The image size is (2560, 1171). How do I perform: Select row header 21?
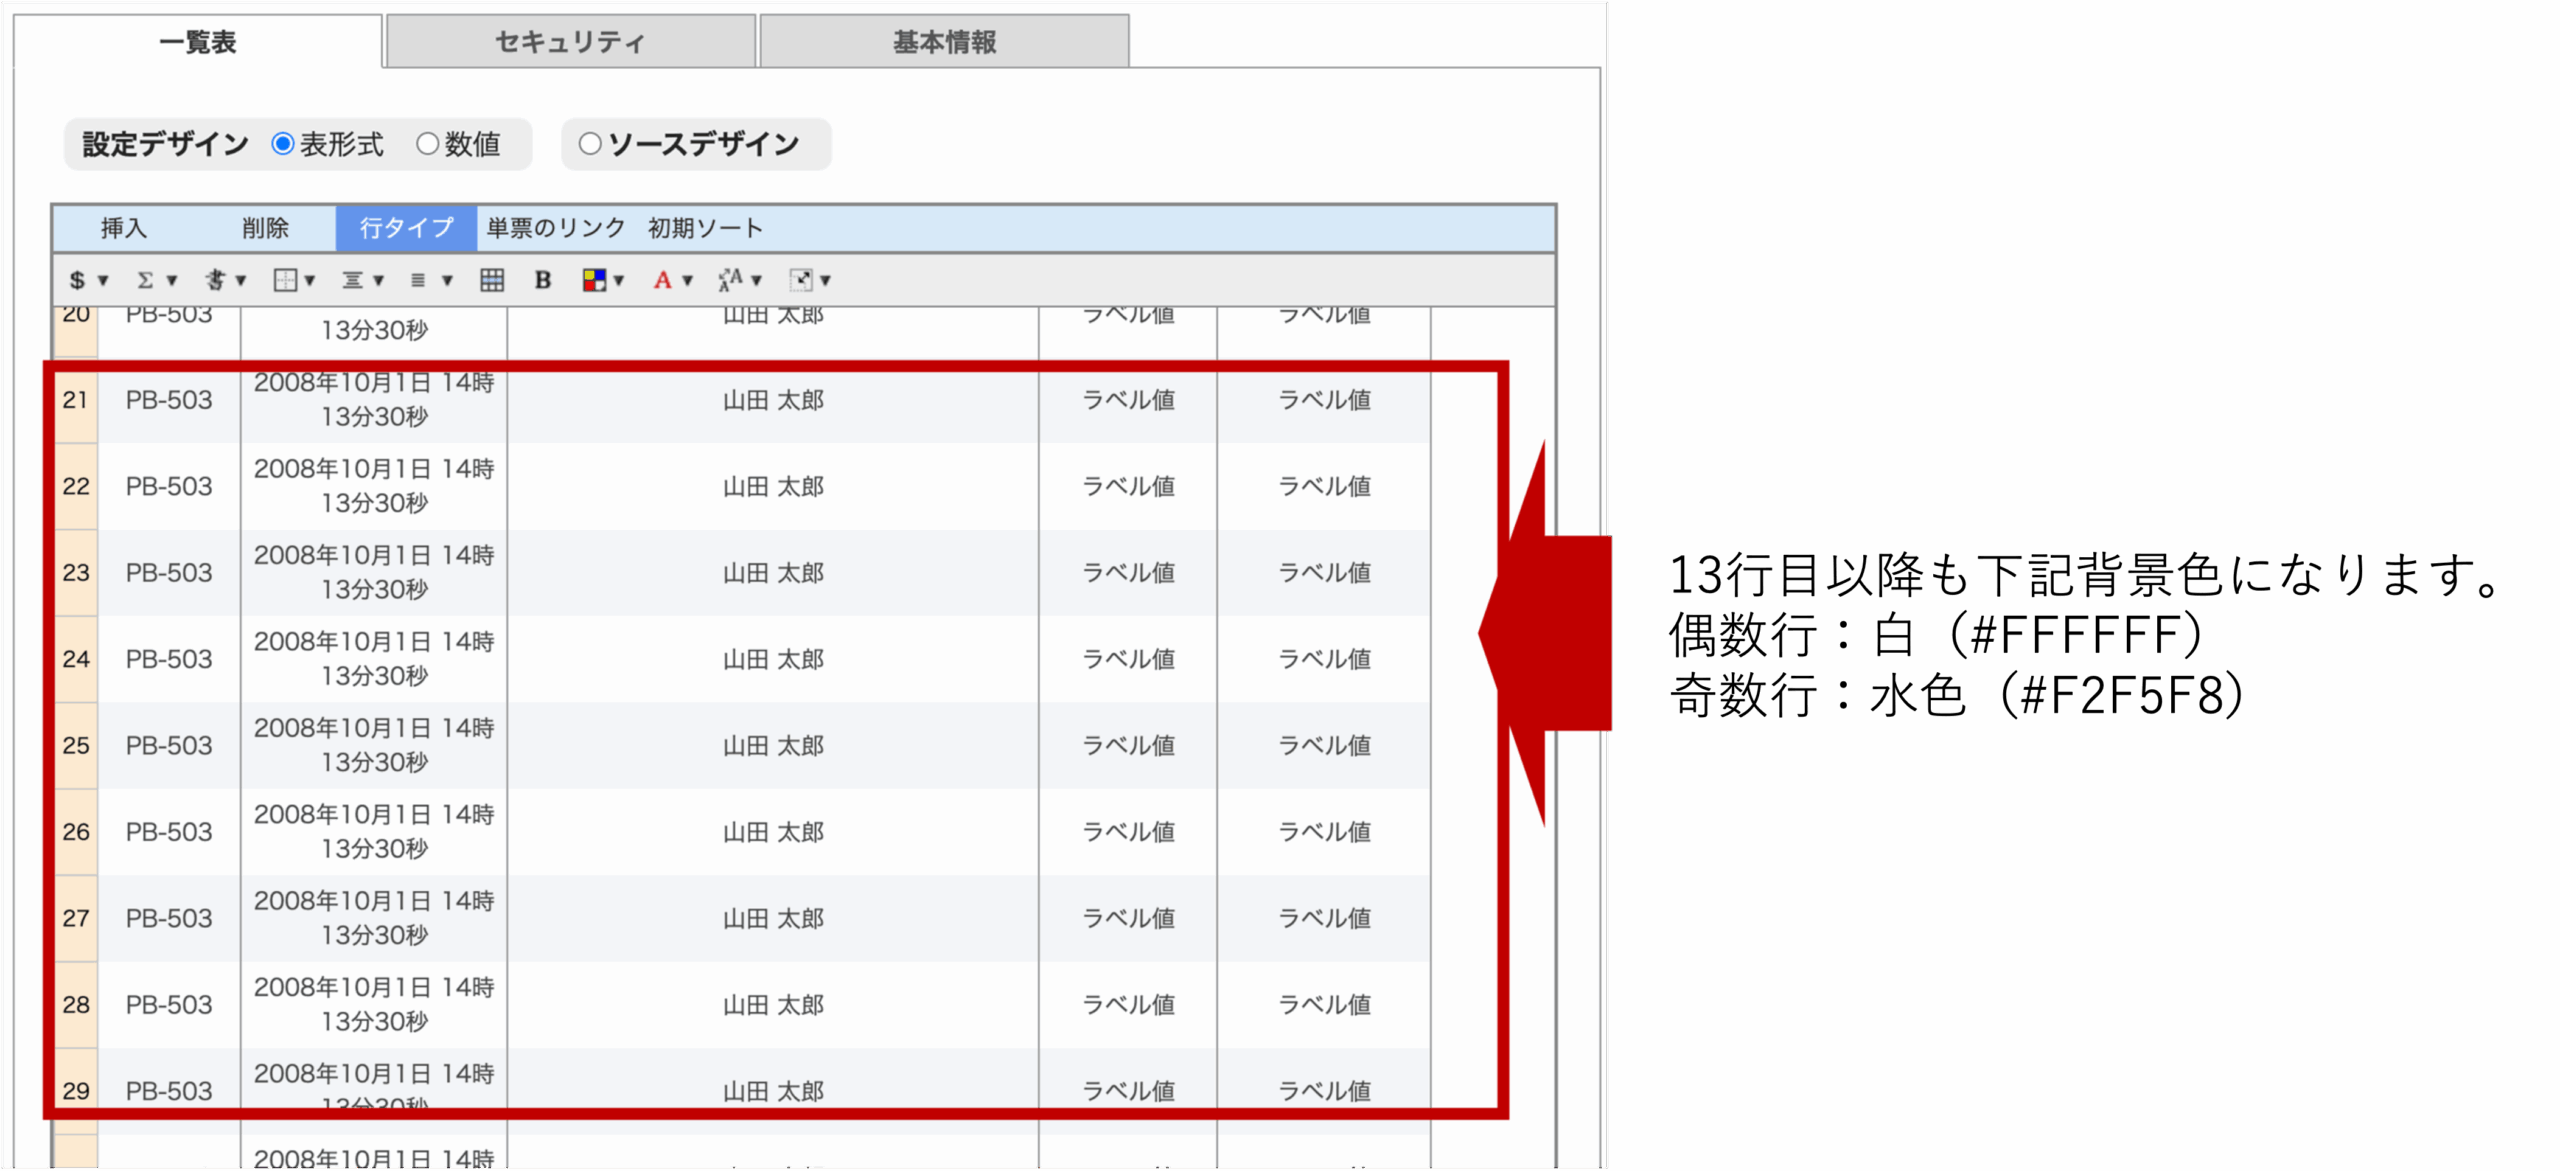pos(76,400)
